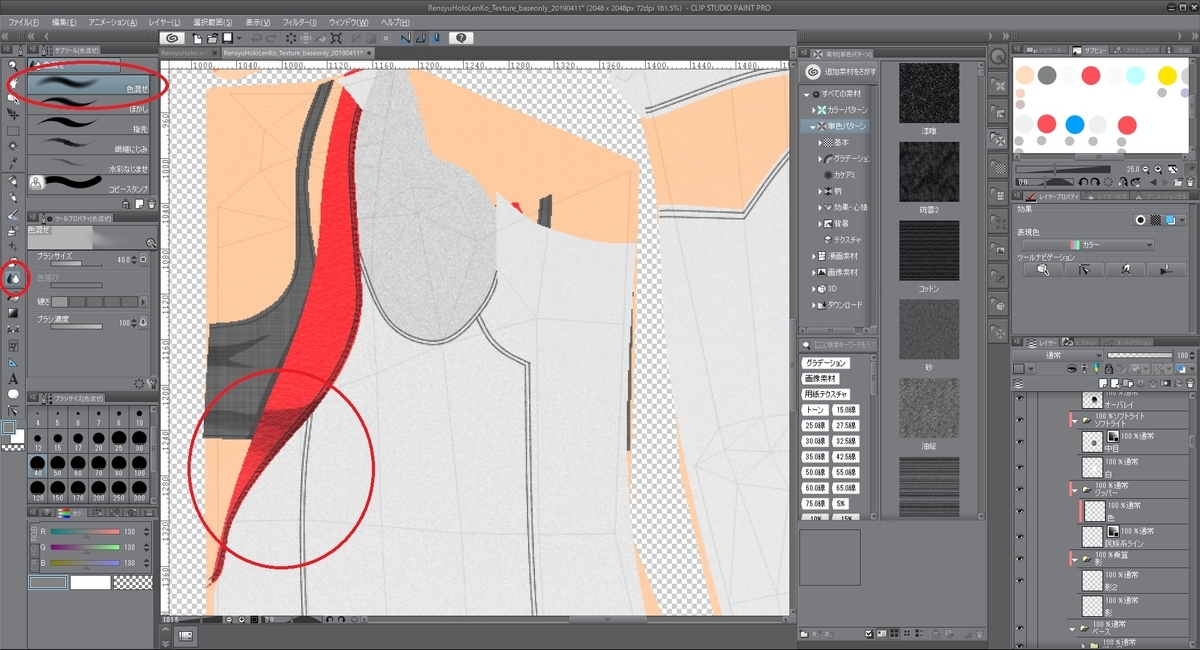Click the Clip Studio spiral icon in command bar
Screen dimensions: 1200x650
click(x=173, y=38)
